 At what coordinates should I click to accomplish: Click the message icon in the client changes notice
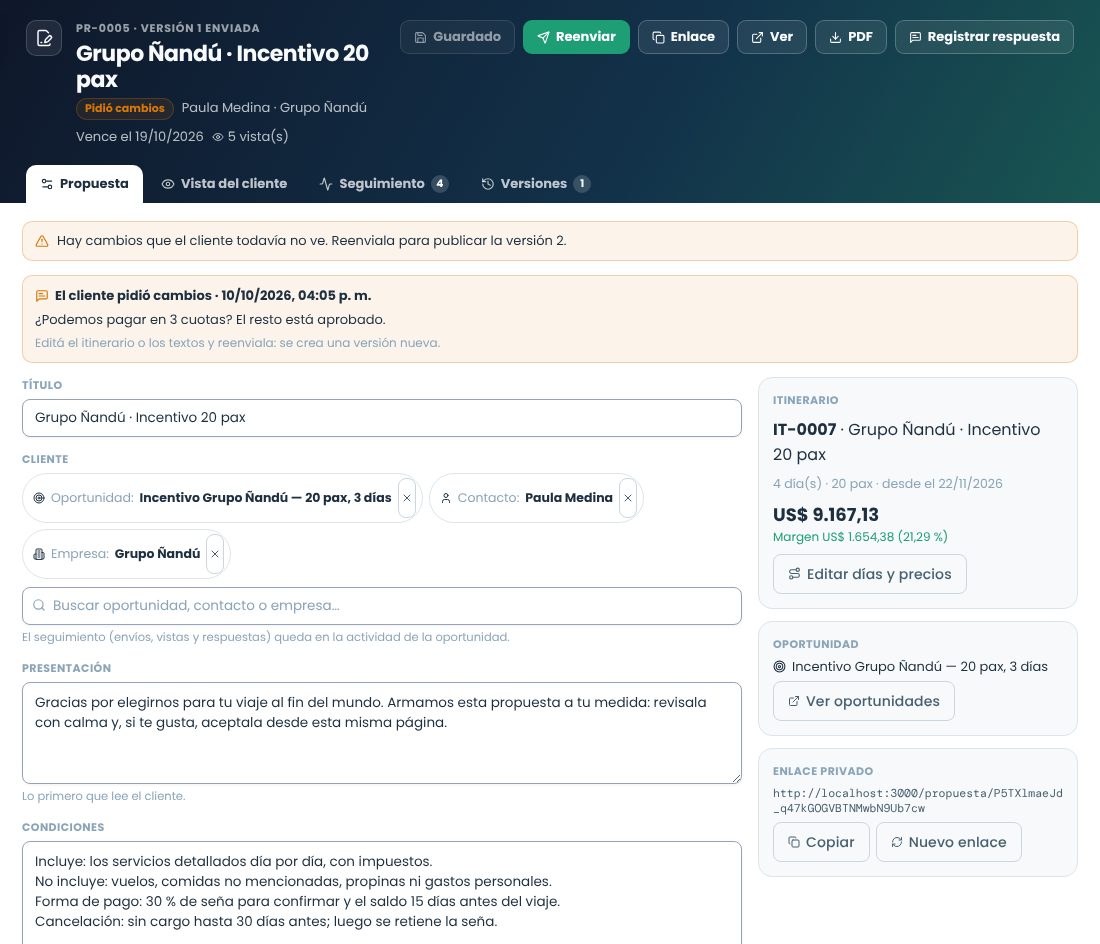(42, 296)
